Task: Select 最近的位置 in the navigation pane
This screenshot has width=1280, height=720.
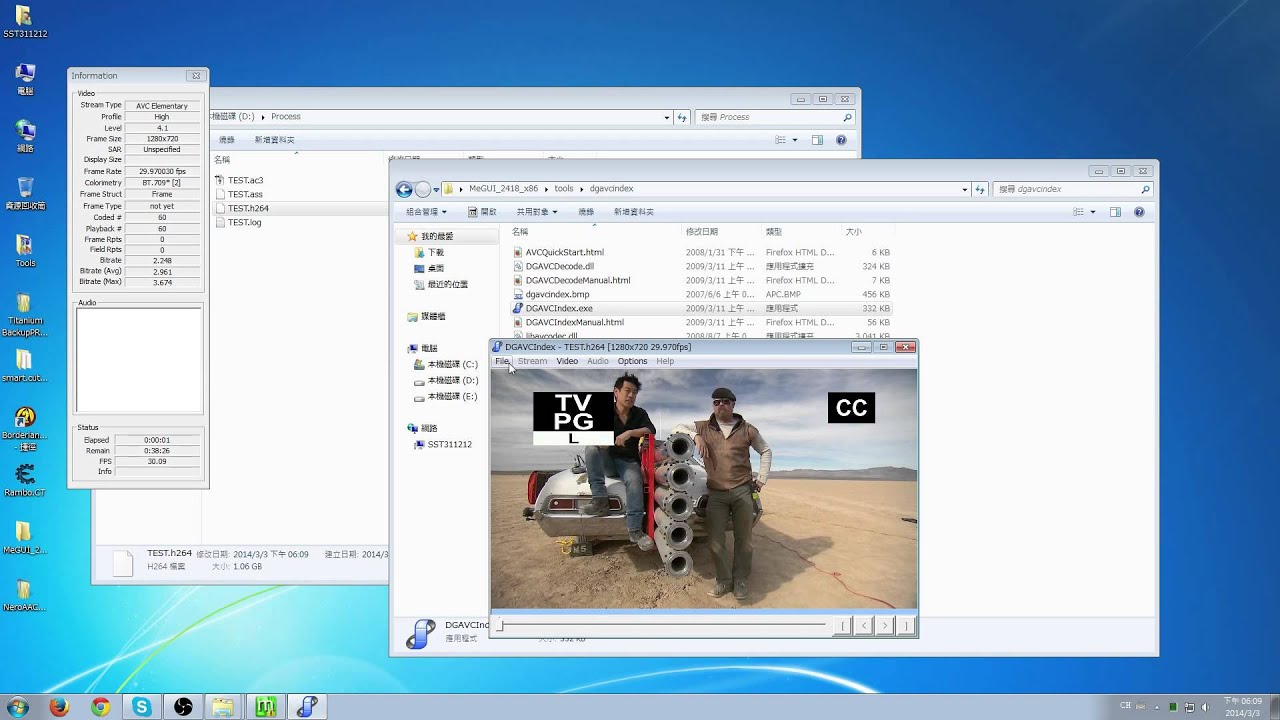Action: (447, 284)
